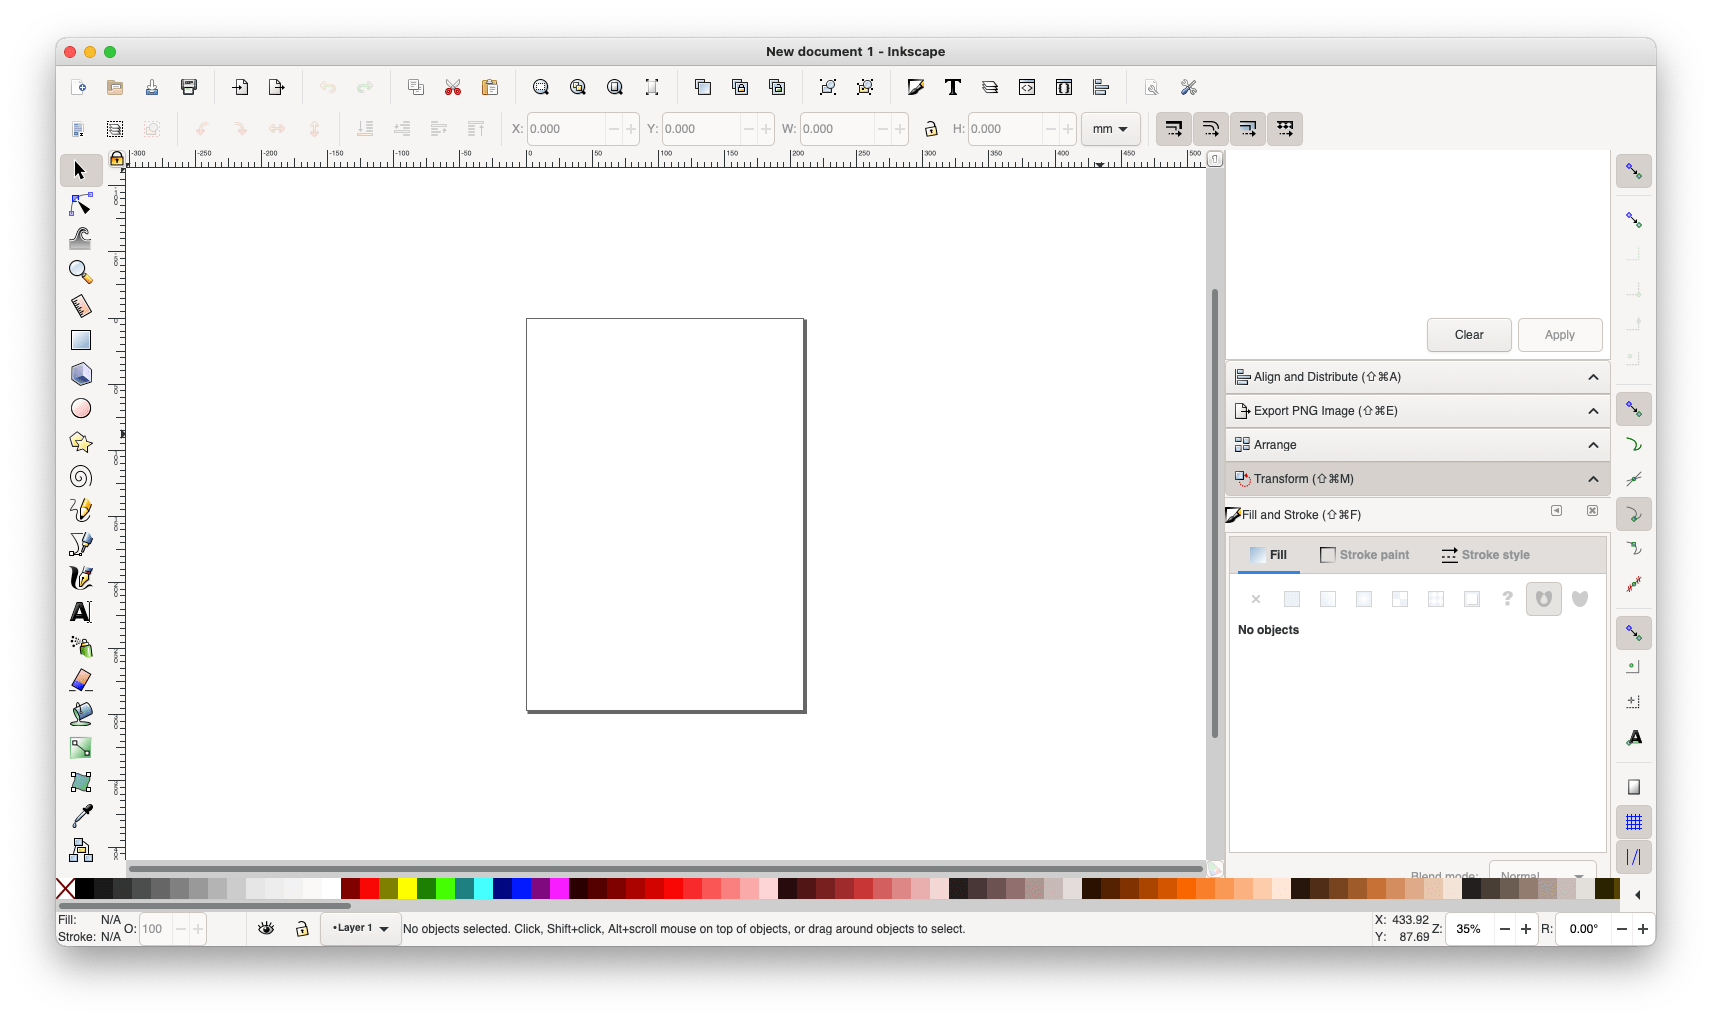Select the Color dropper tool
This screenshot has height=1020, width=1712.
tap(81, 815)
